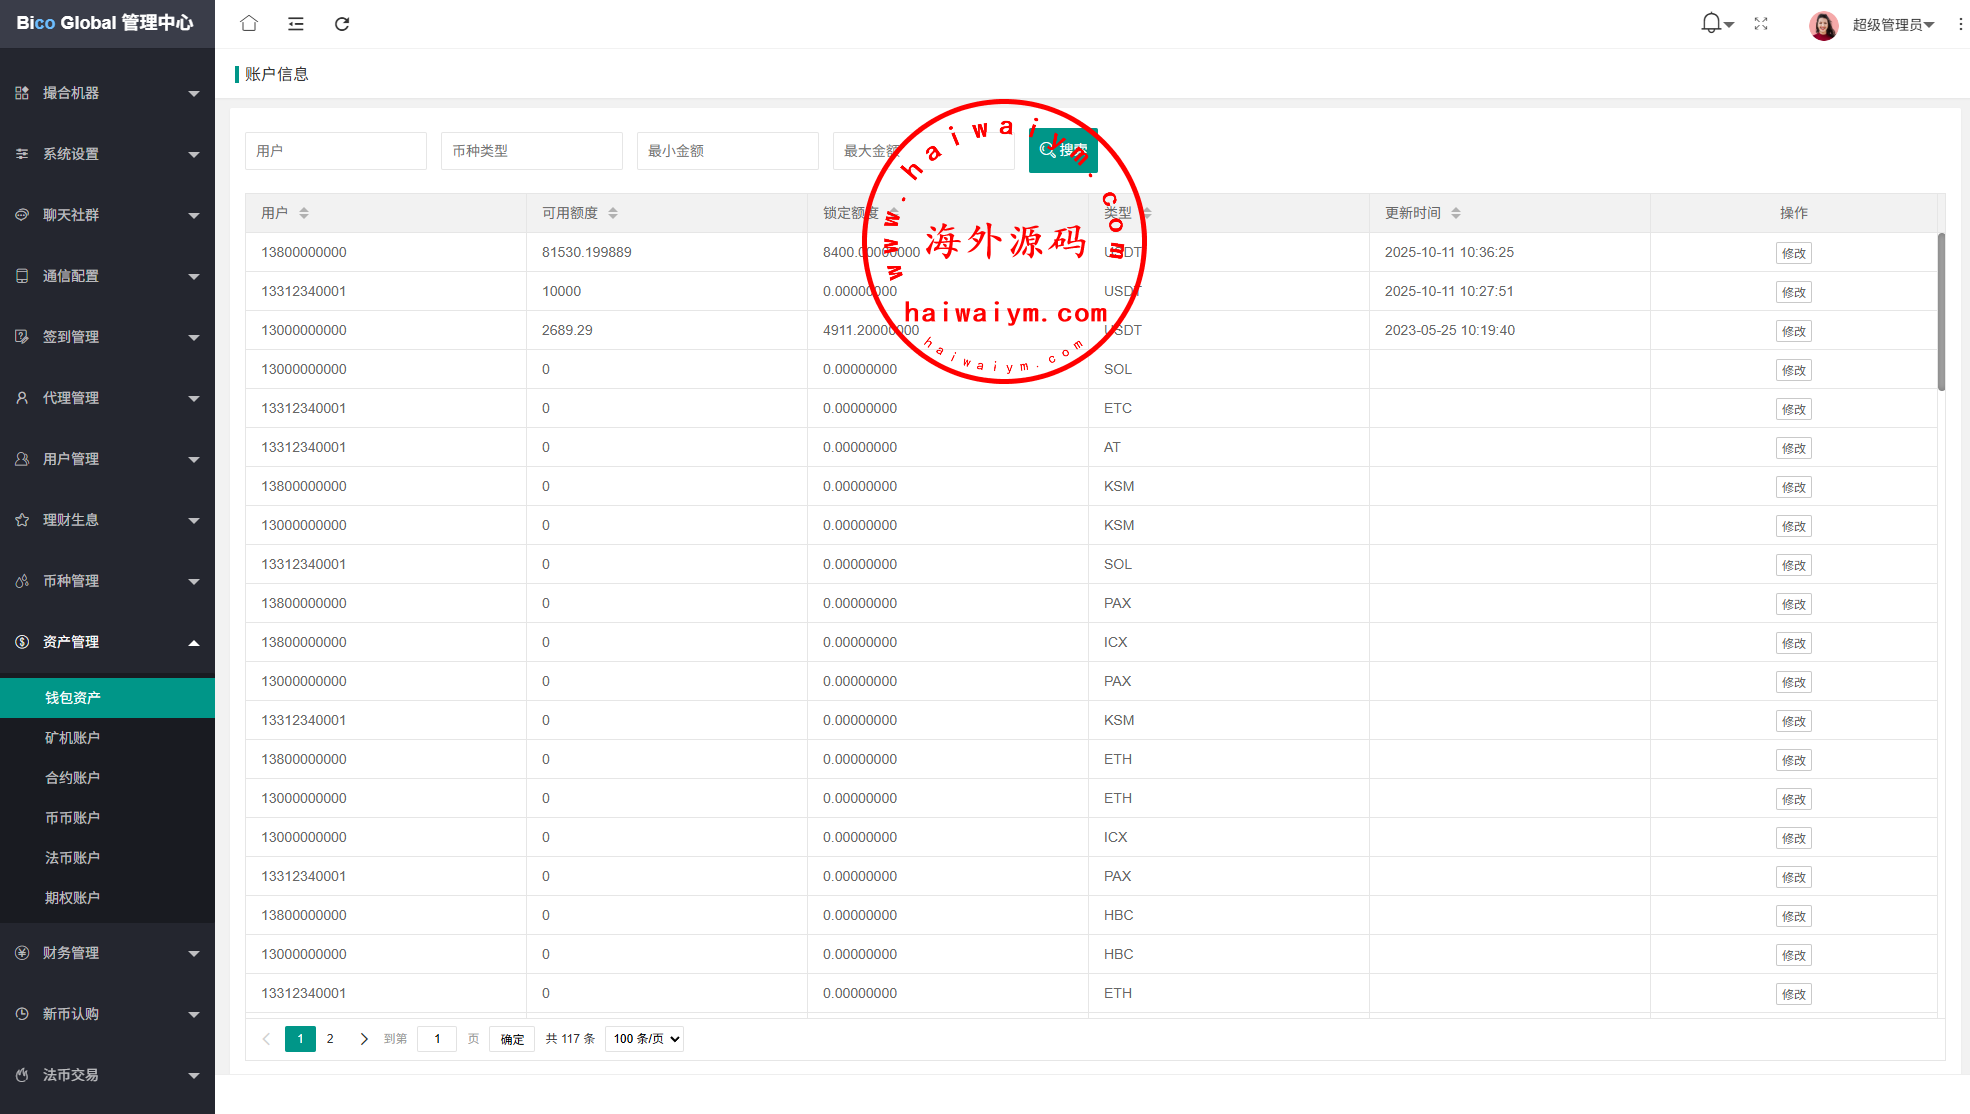
Task: Click the 币种类型 filter input
Action: pyautogui.click(x=531, y=151)
